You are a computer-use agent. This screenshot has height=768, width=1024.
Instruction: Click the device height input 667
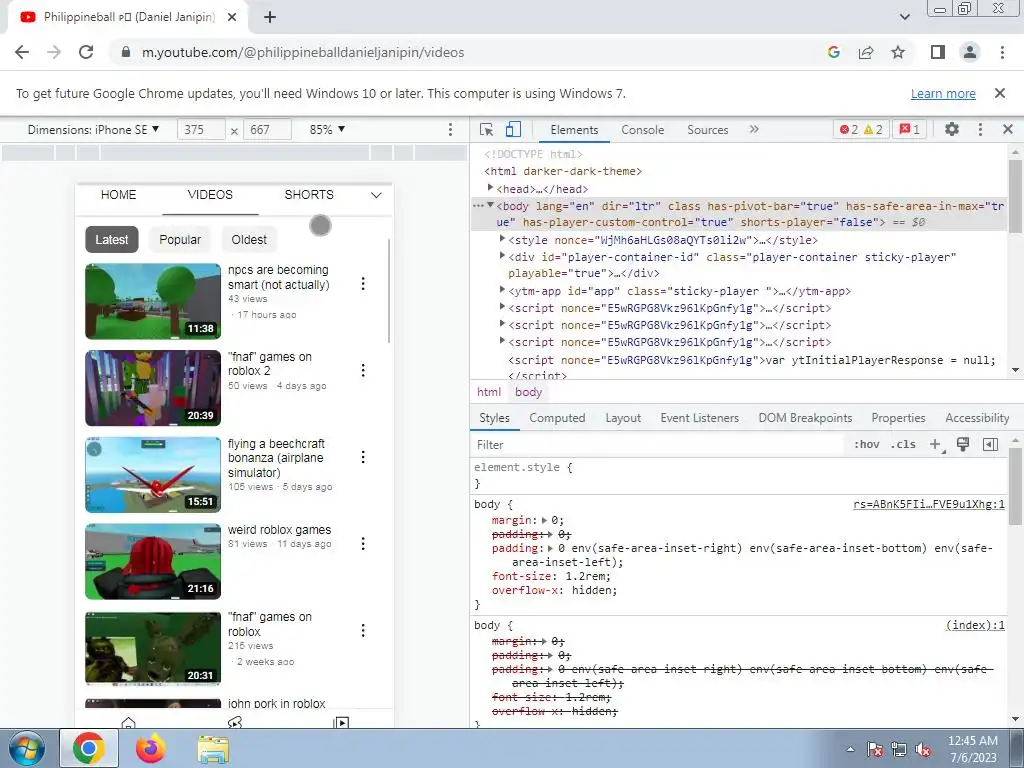[x=267, y=129]
